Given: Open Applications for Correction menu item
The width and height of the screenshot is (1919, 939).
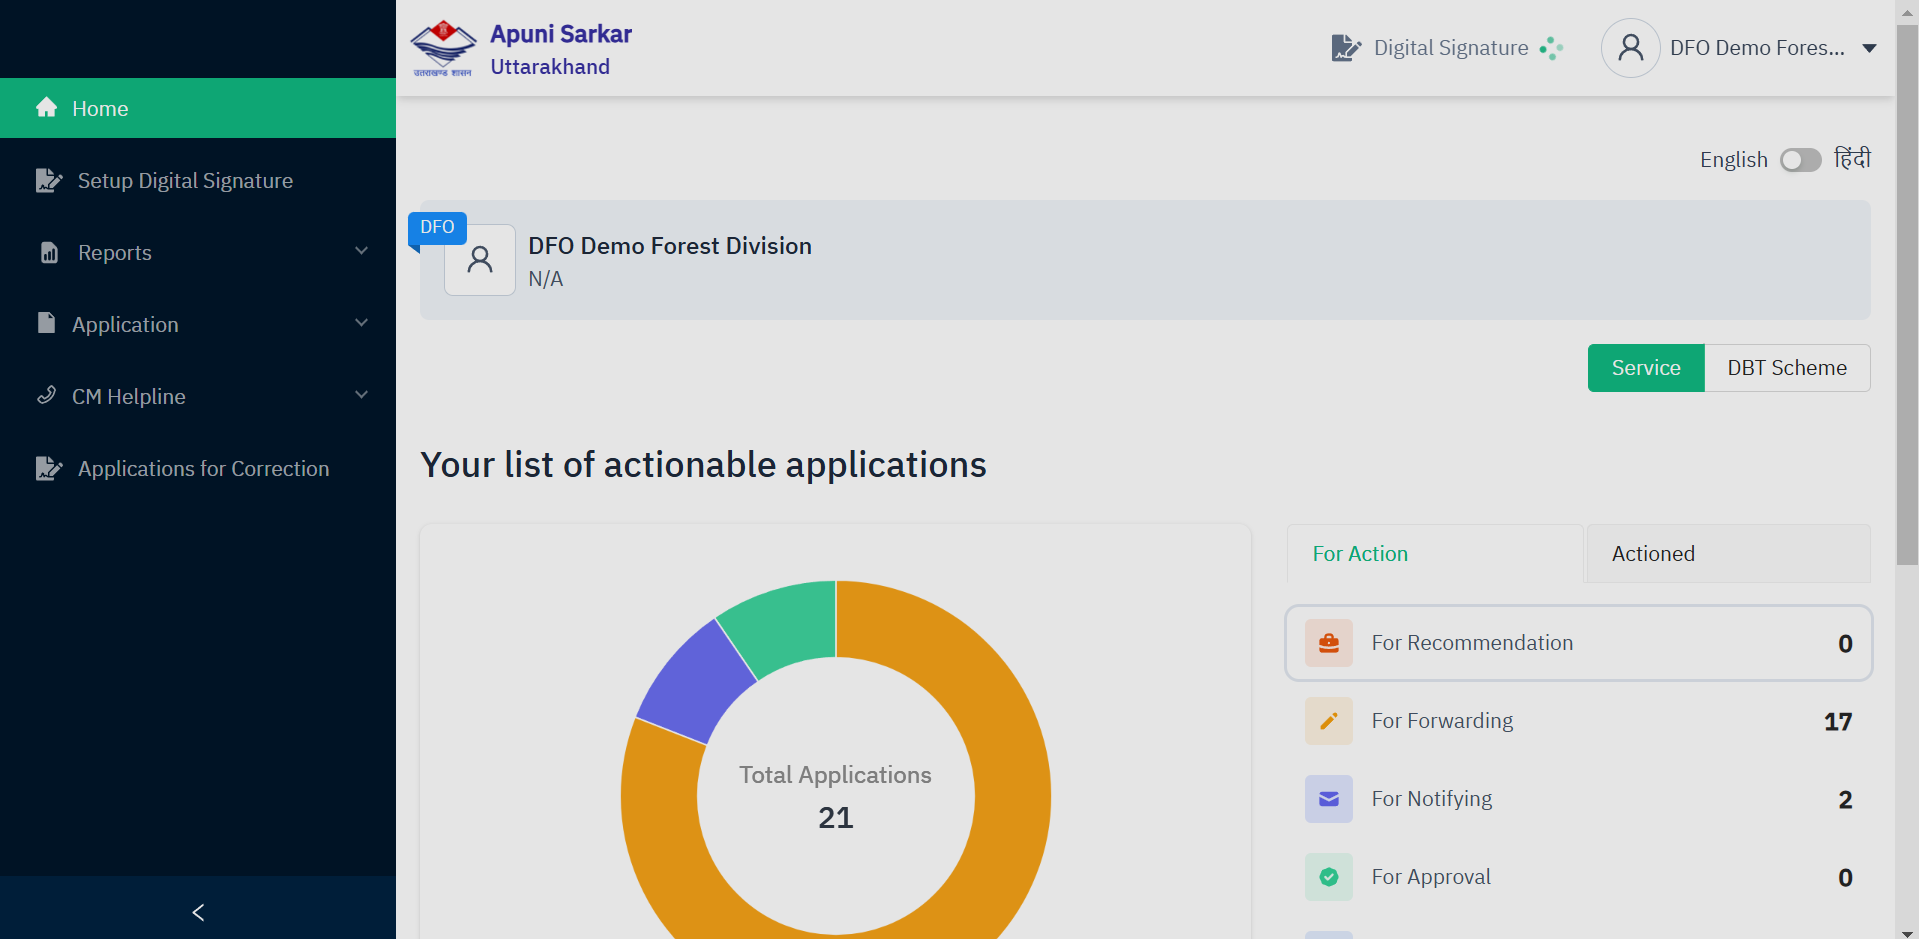Looking at the screenshot, I should [198, 468].
